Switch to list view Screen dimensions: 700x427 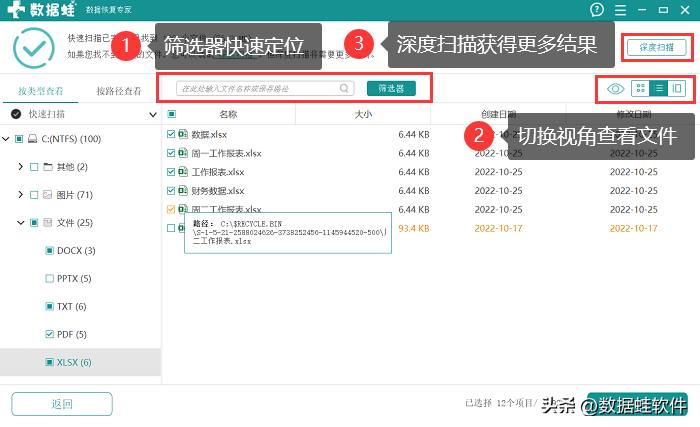pos(658,88)
